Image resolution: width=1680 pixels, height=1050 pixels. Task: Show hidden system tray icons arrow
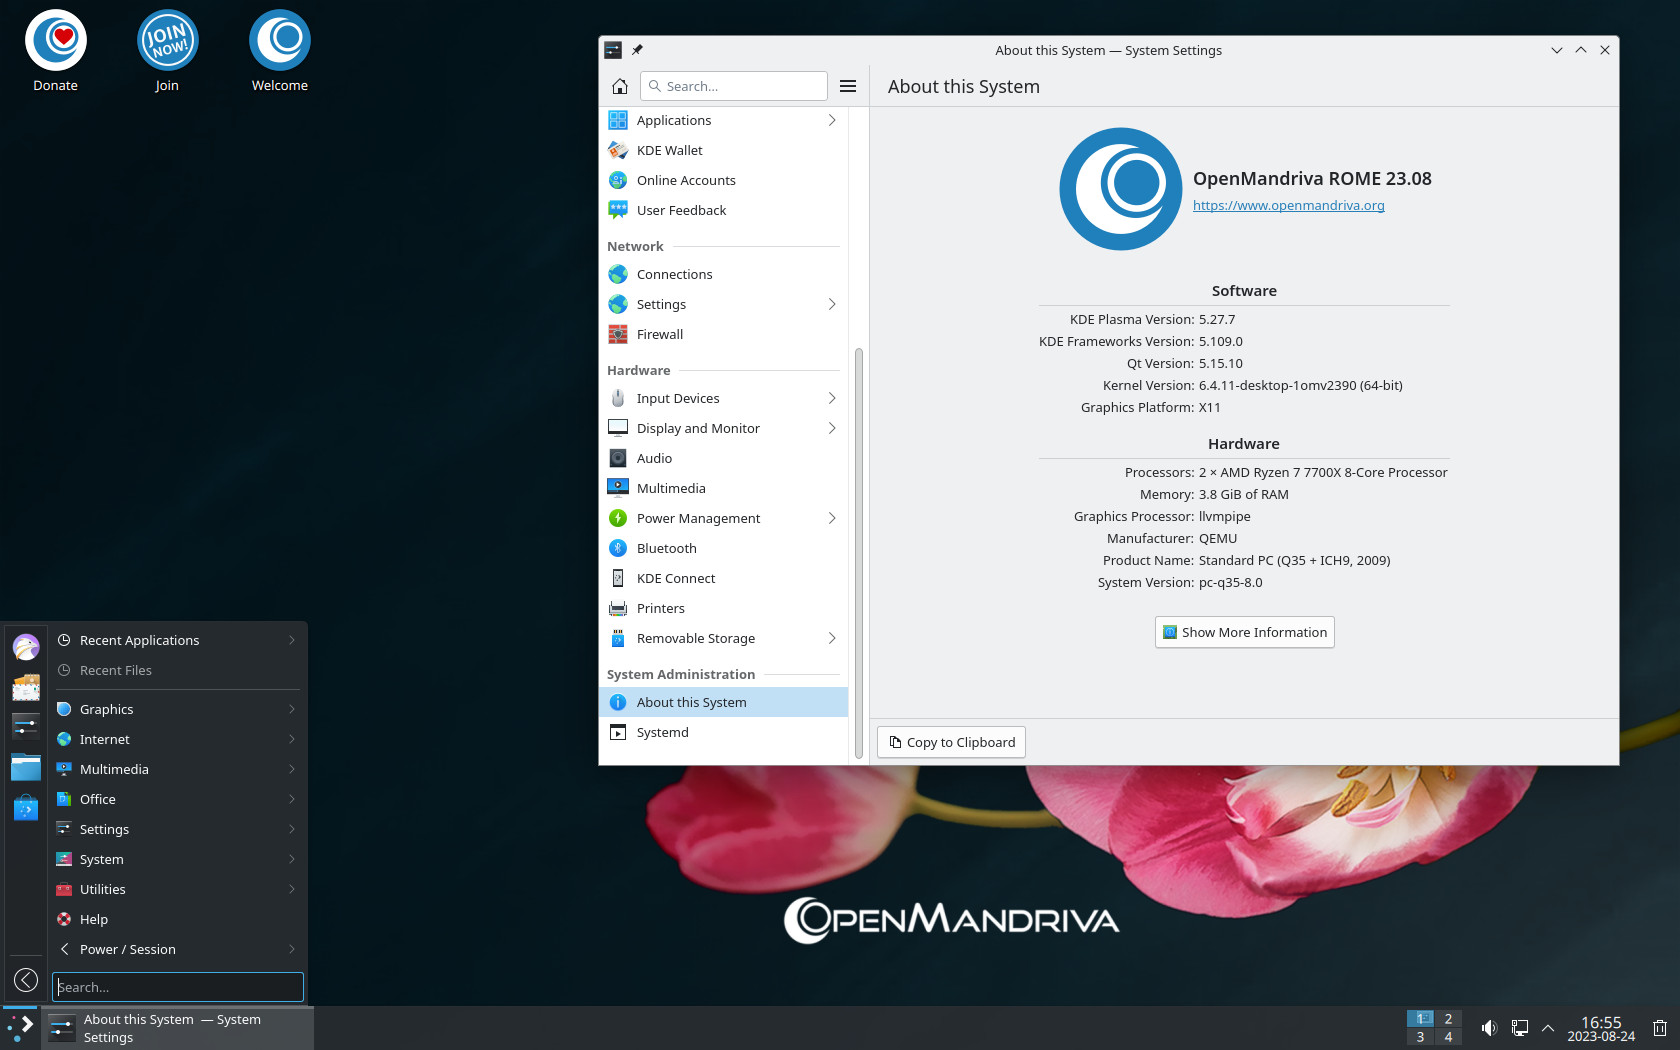coord(1548,1028)
